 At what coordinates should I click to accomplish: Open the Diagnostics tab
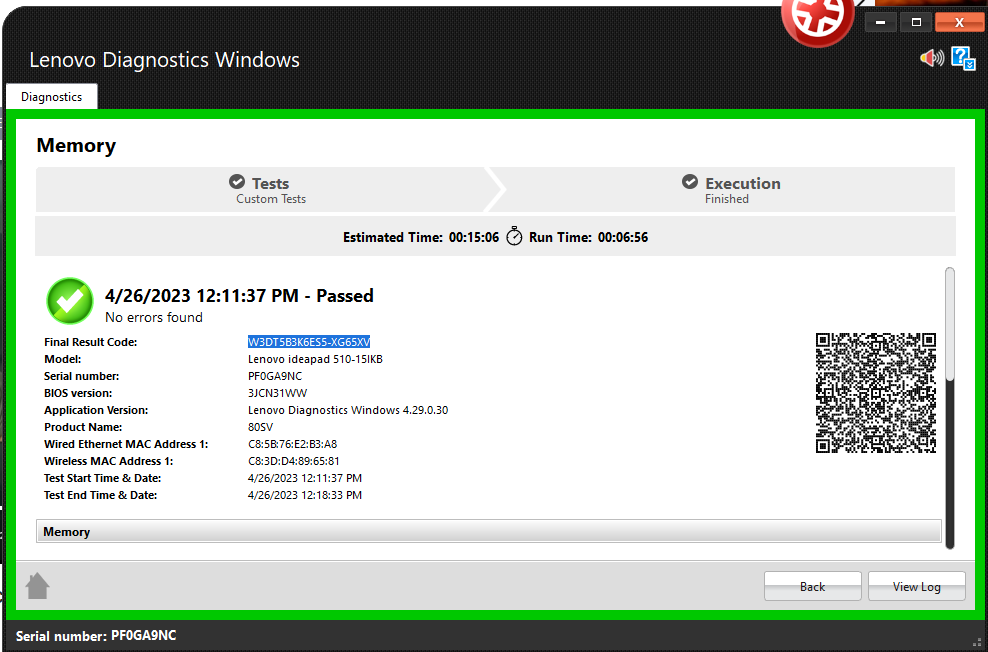coord(52,96)
